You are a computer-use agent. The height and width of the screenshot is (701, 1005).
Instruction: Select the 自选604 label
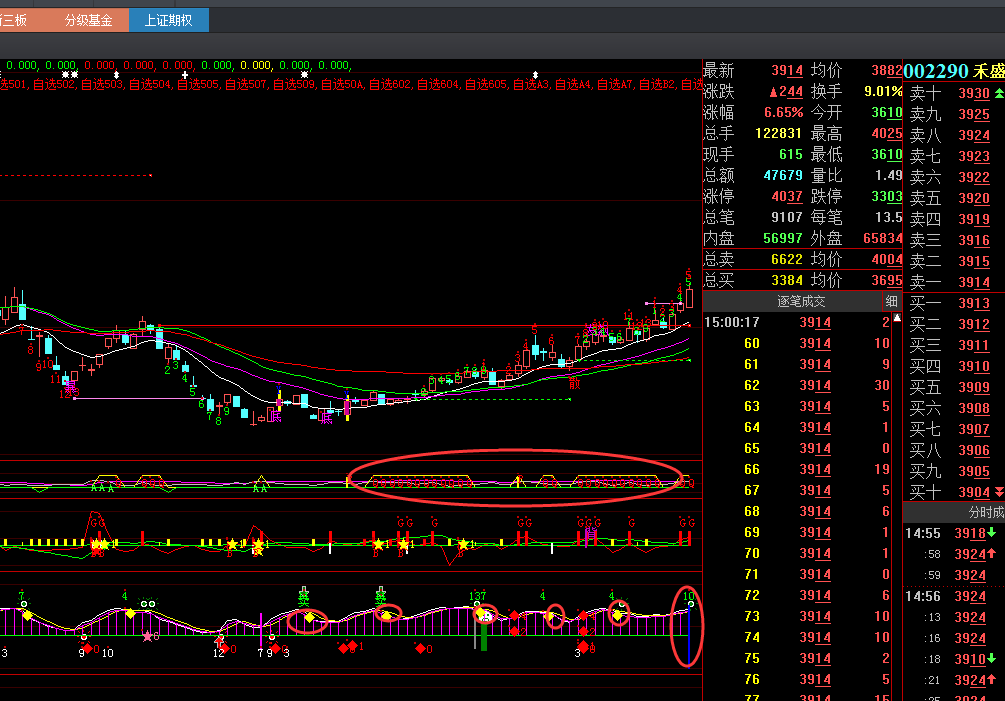[438, 85]
